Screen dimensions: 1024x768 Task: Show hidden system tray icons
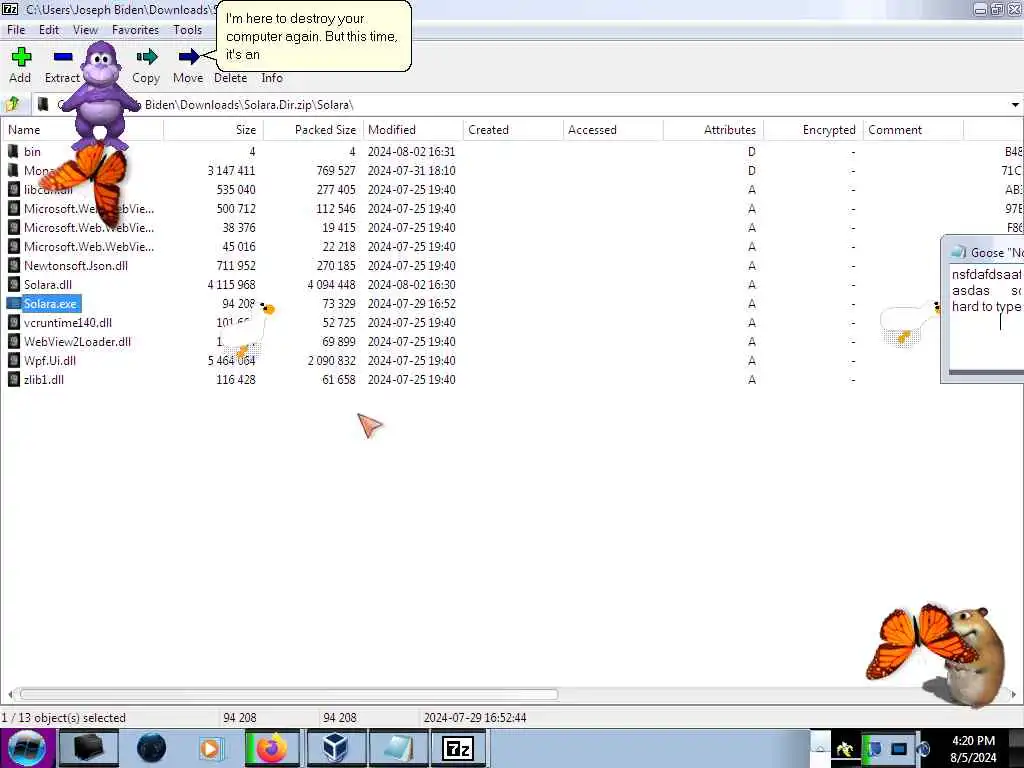(x=820, y=748)
